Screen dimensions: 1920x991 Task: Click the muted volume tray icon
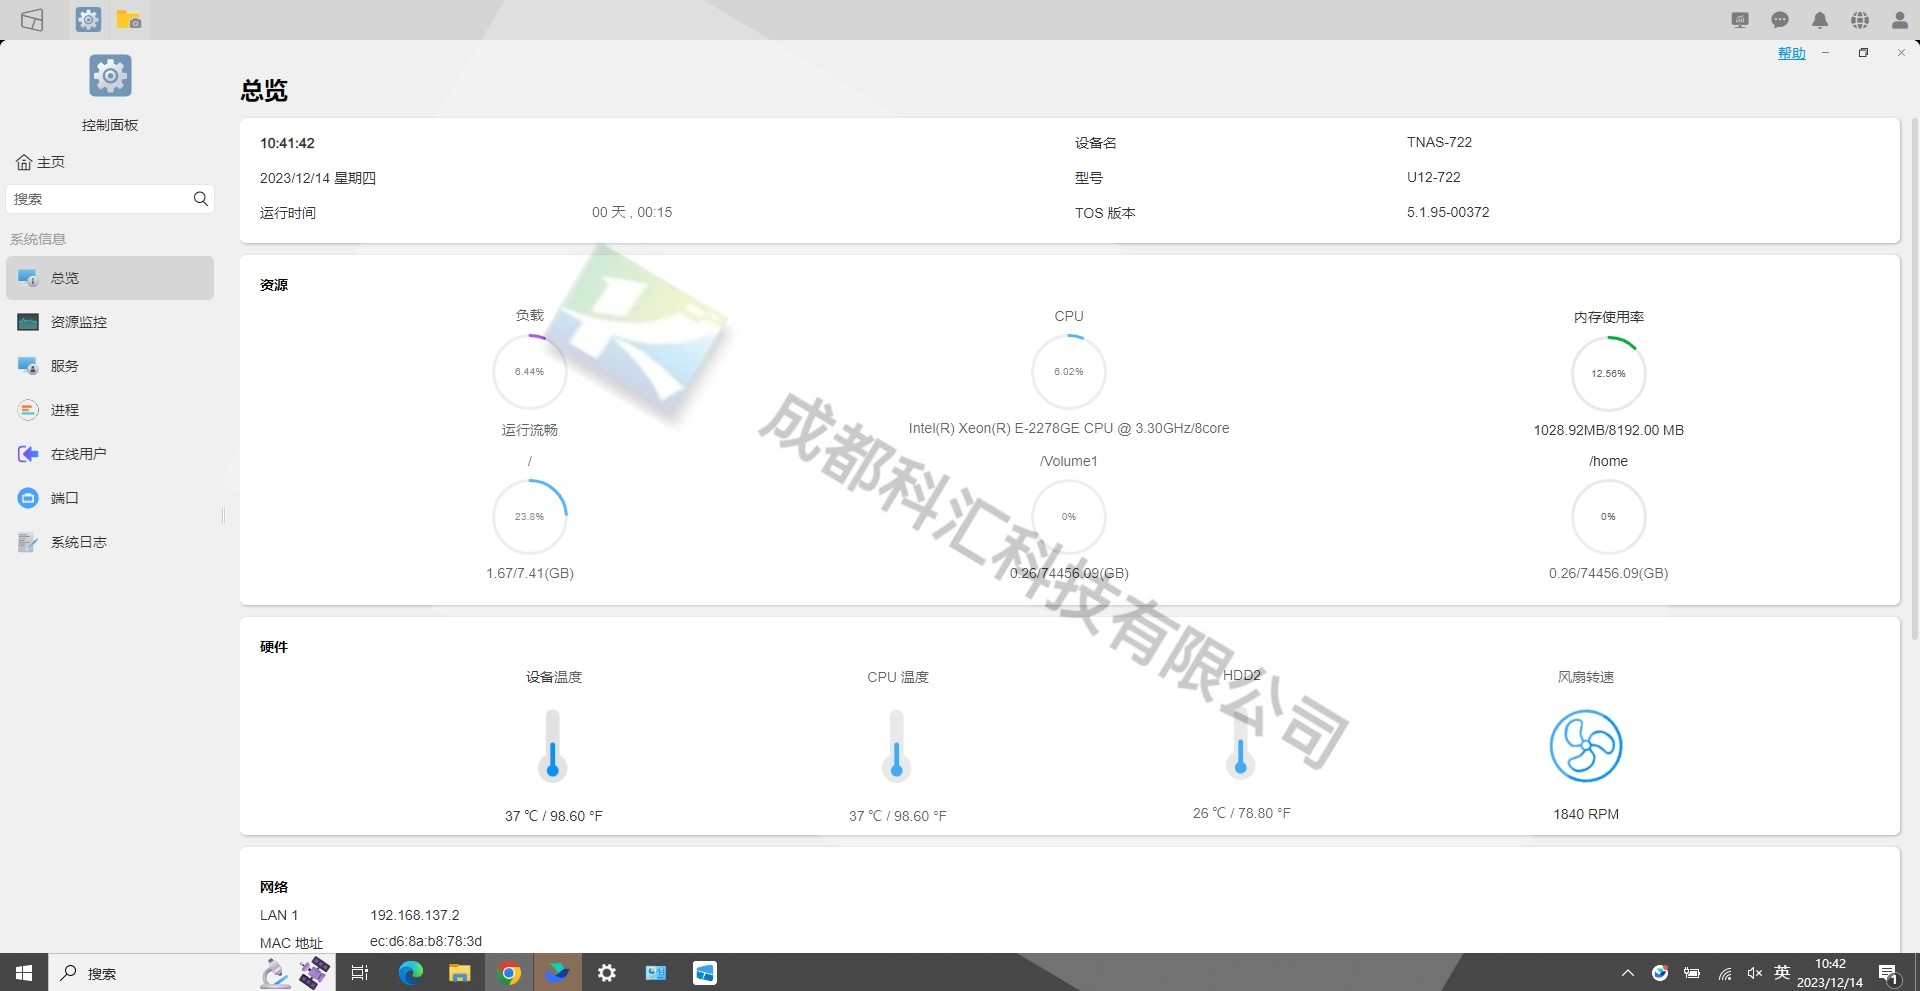1755,973
